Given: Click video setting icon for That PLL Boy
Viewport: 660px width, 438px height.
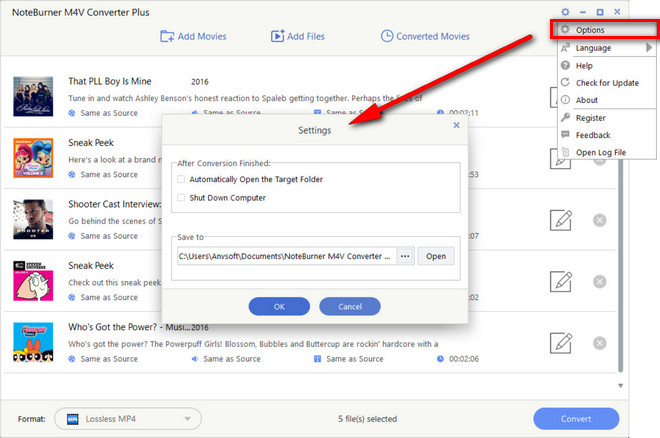Looking at the screenshot, I should pos(72,113).
